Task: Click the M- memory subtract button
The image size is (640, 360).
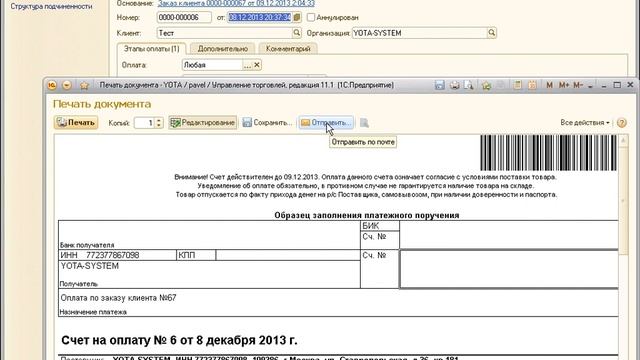Action: [578, 85]
